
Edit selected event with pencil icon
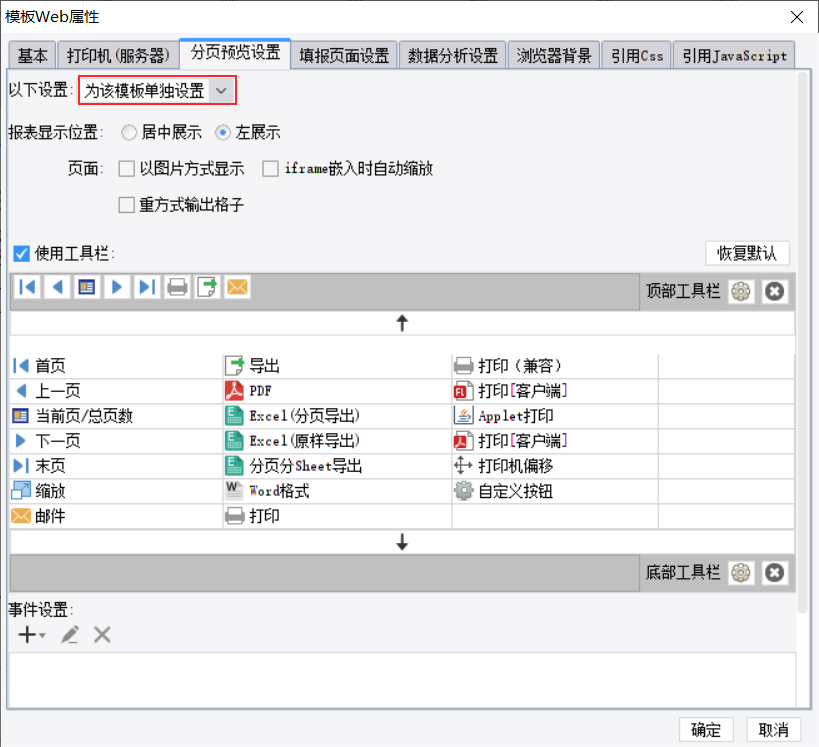point(70,635)
